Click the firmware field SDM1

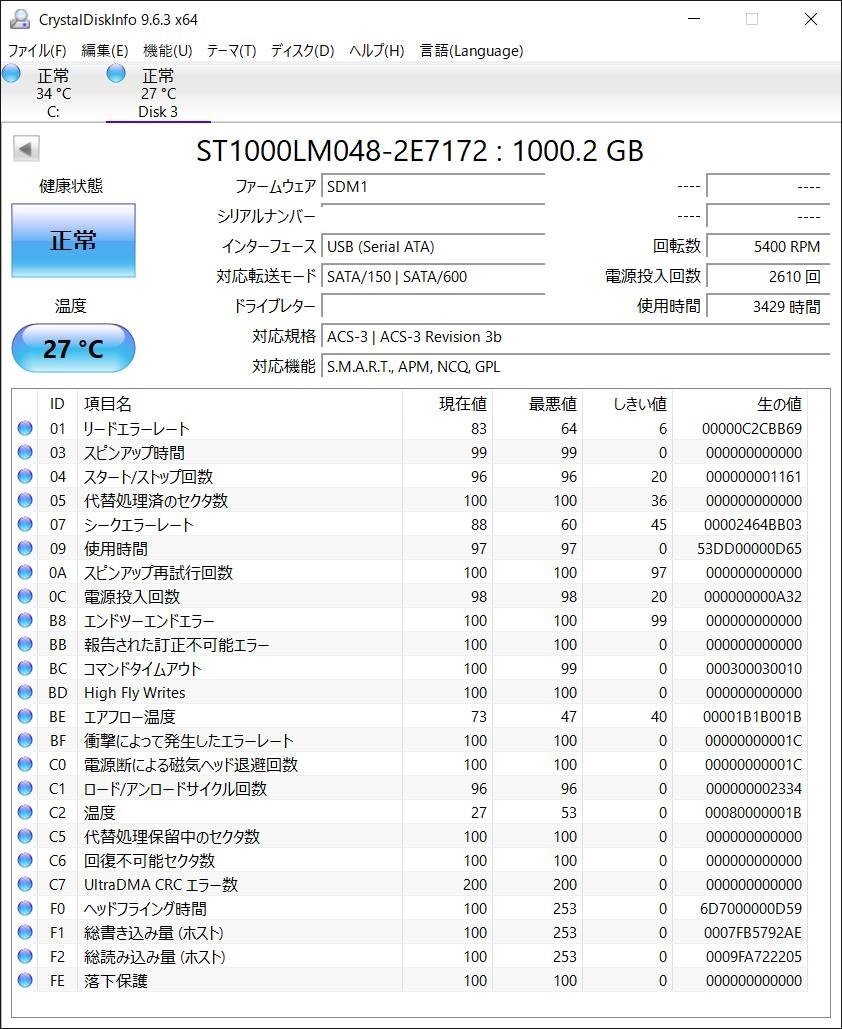[433, 187]
